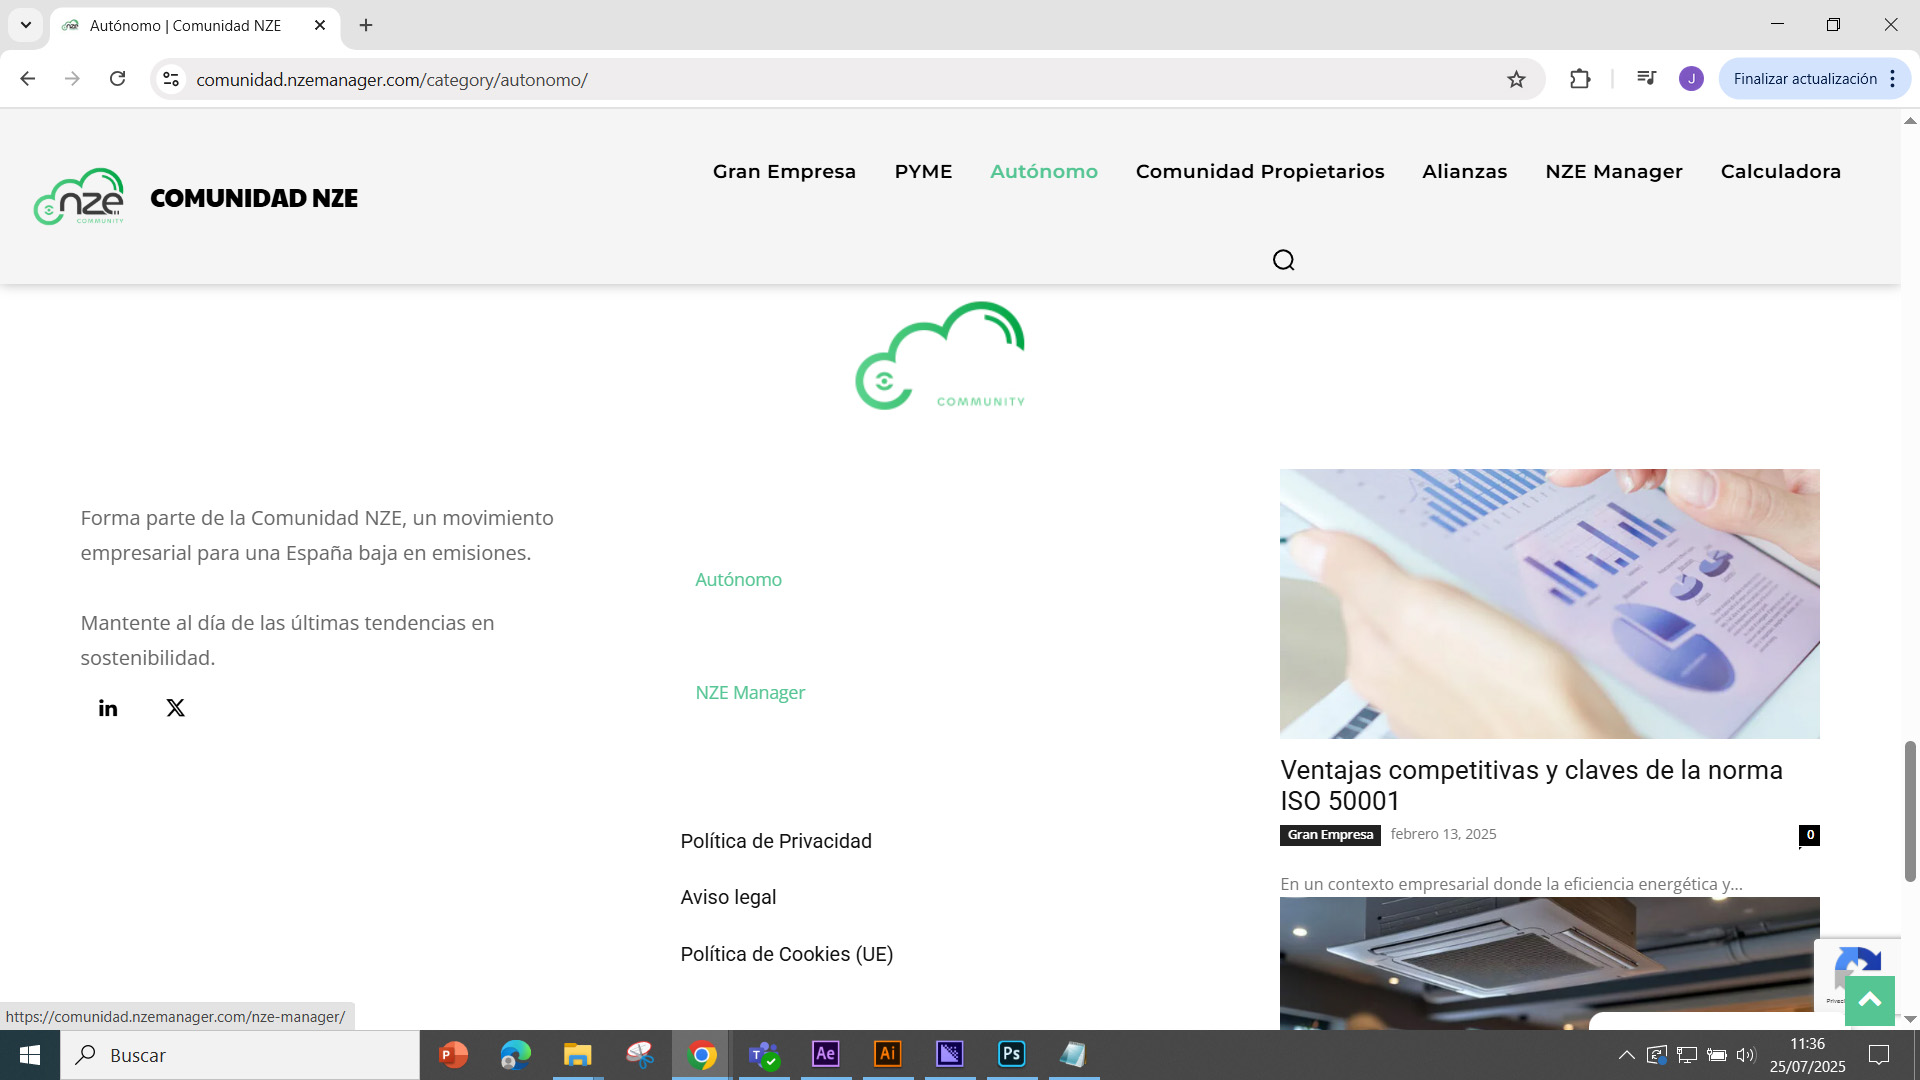Image resolution: width=1920 pixels, height=1080 pixels.
Task: Open the Calculadora menu item
Action: (1781, 172)
